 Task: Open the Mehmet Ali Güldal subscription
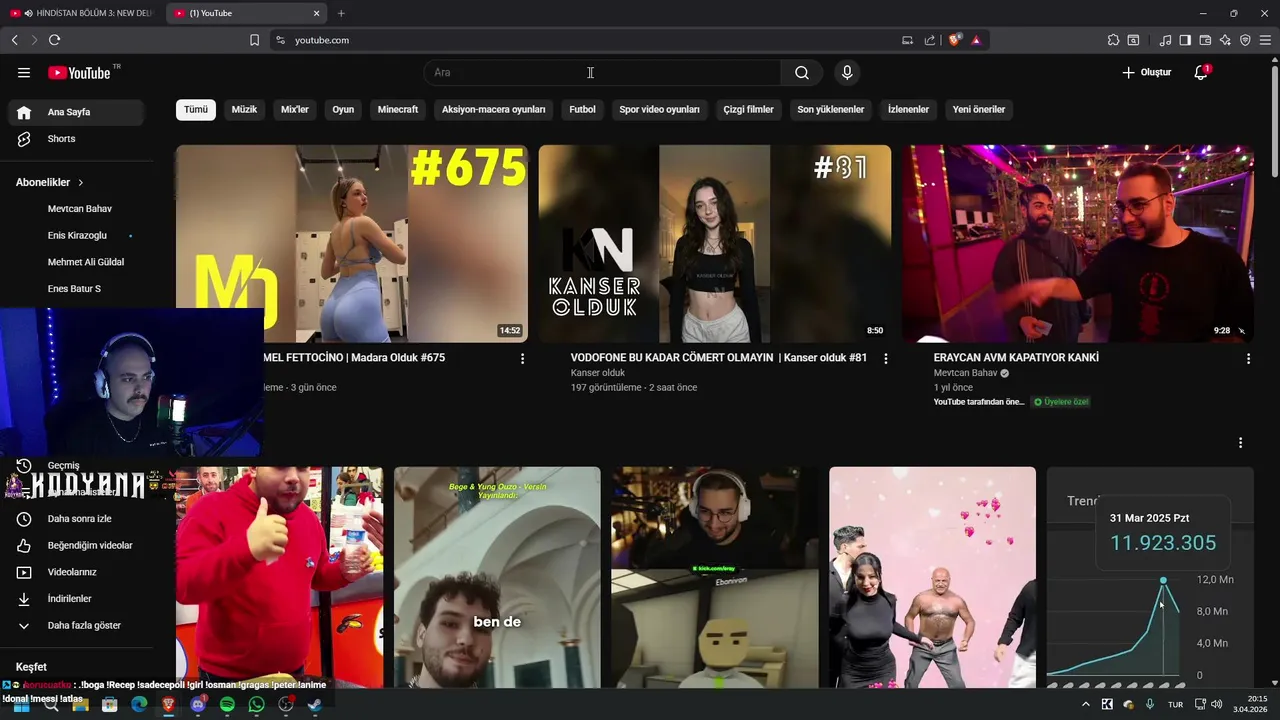pyautogui.click(x=86, y=262)
